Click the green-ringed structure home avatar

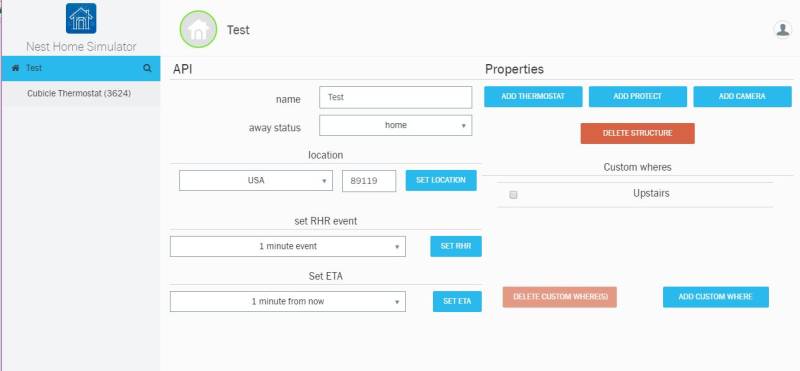tap(198, 30)
